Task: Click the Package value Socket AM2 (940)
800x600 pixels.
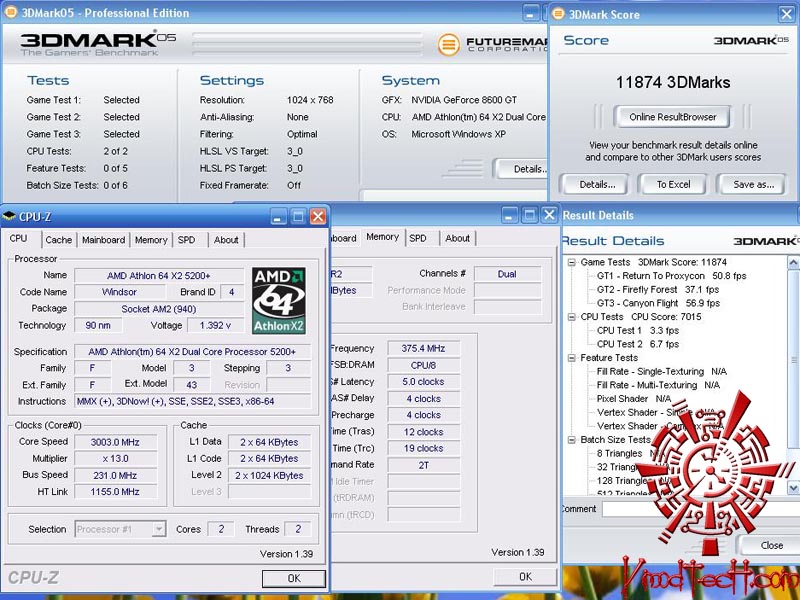Action: pos(159,309)
